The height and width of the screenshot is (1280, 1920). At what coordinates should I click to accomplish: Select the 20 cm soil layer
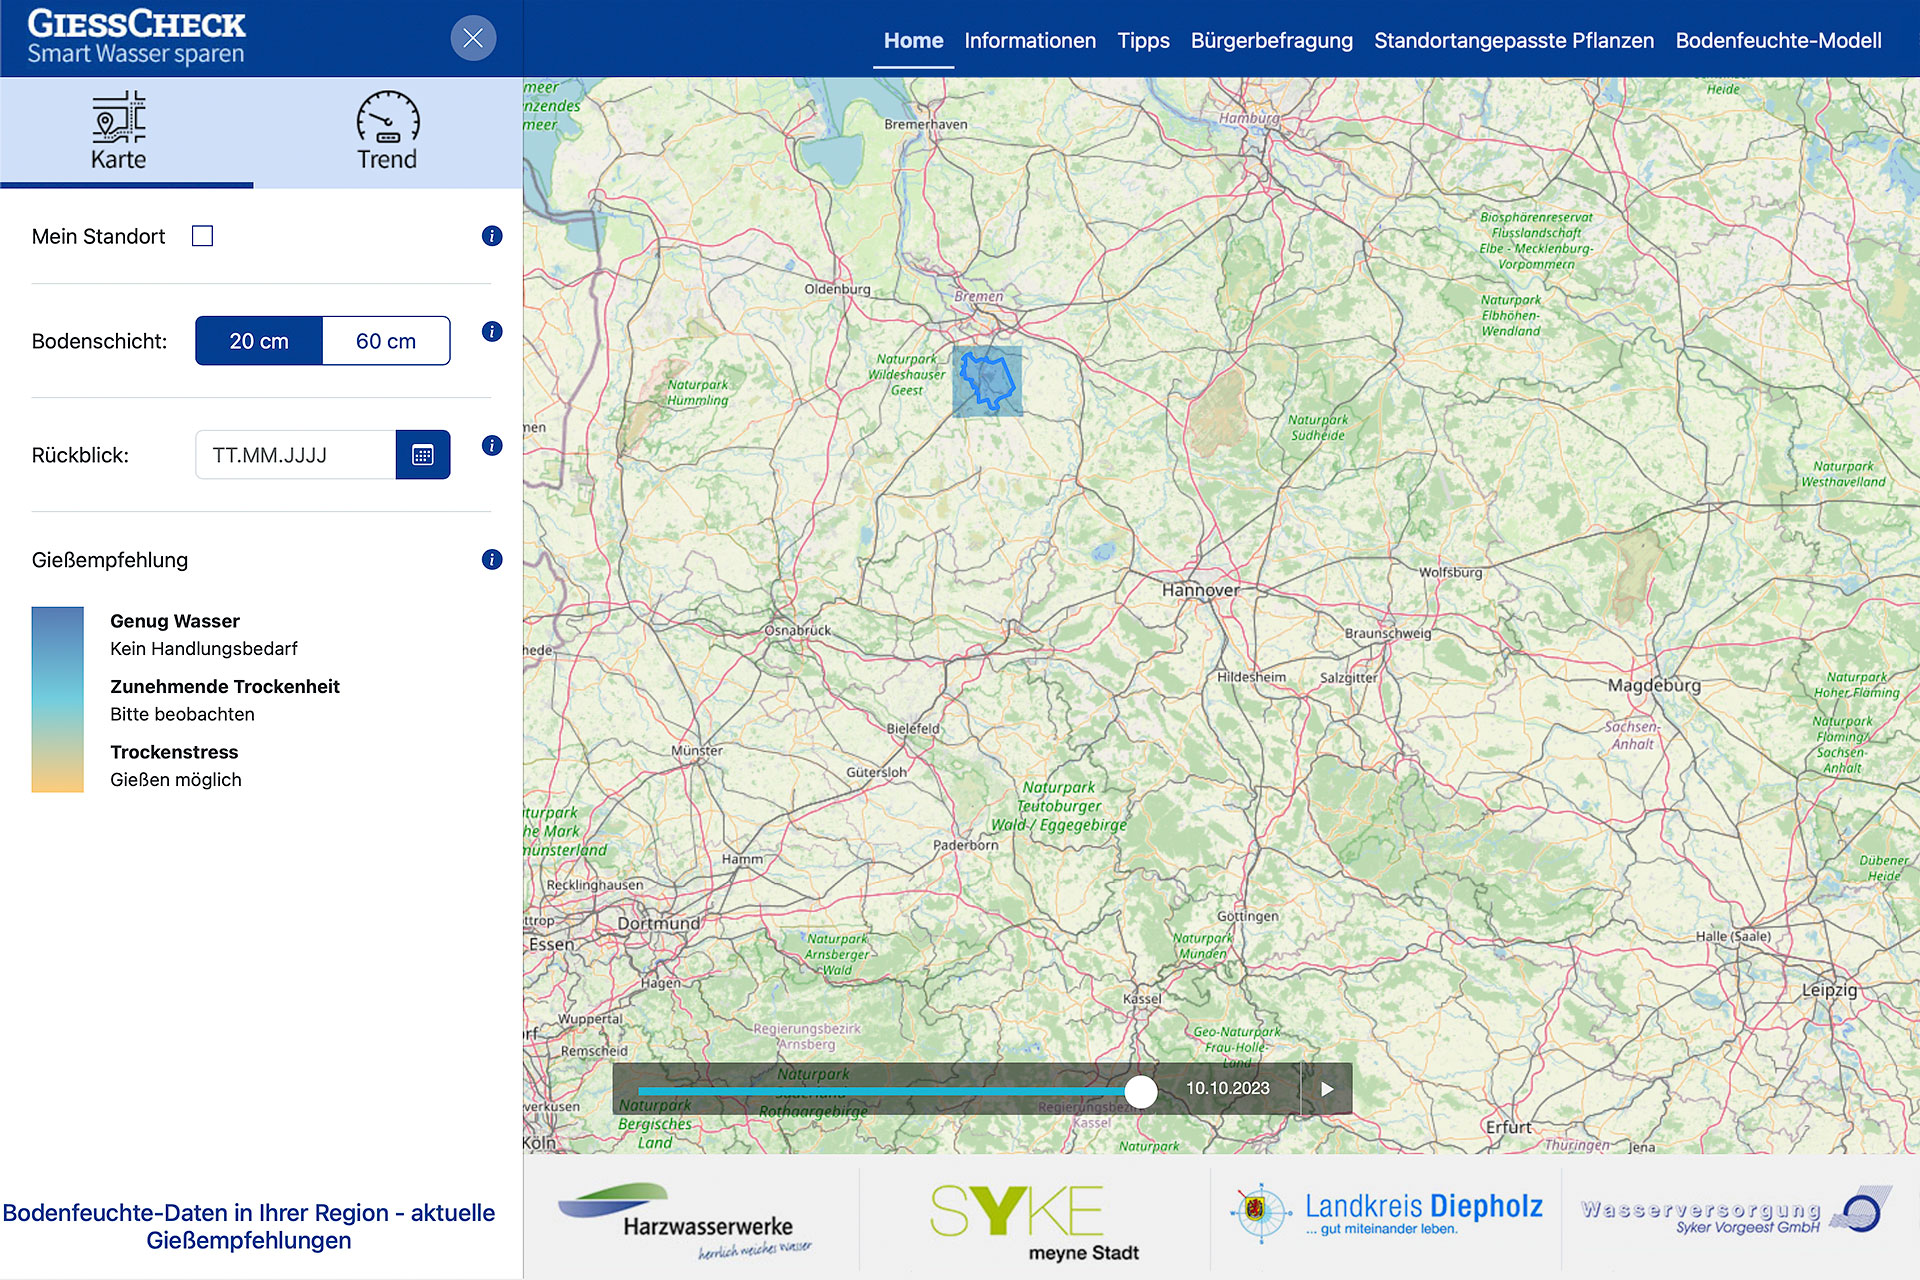pos(259,341)
